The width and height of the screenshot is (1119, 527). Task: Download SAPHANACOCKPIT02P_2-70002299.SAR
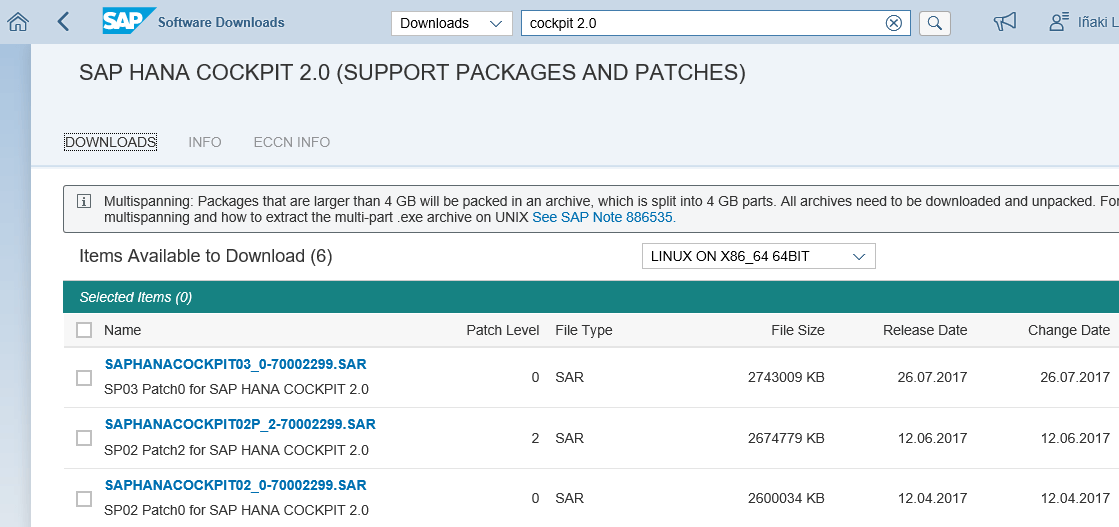[x=240, y=424]
